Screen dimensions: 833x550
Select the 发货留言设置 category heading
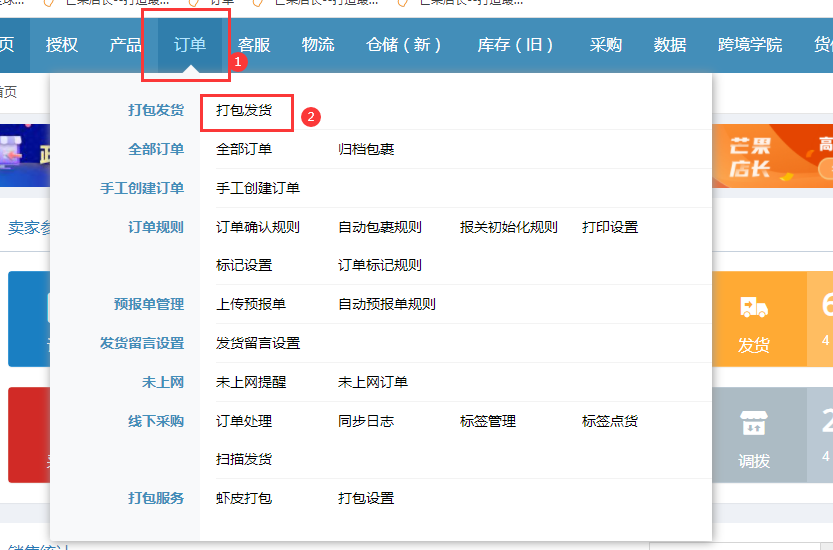click(x=142, y=343)
